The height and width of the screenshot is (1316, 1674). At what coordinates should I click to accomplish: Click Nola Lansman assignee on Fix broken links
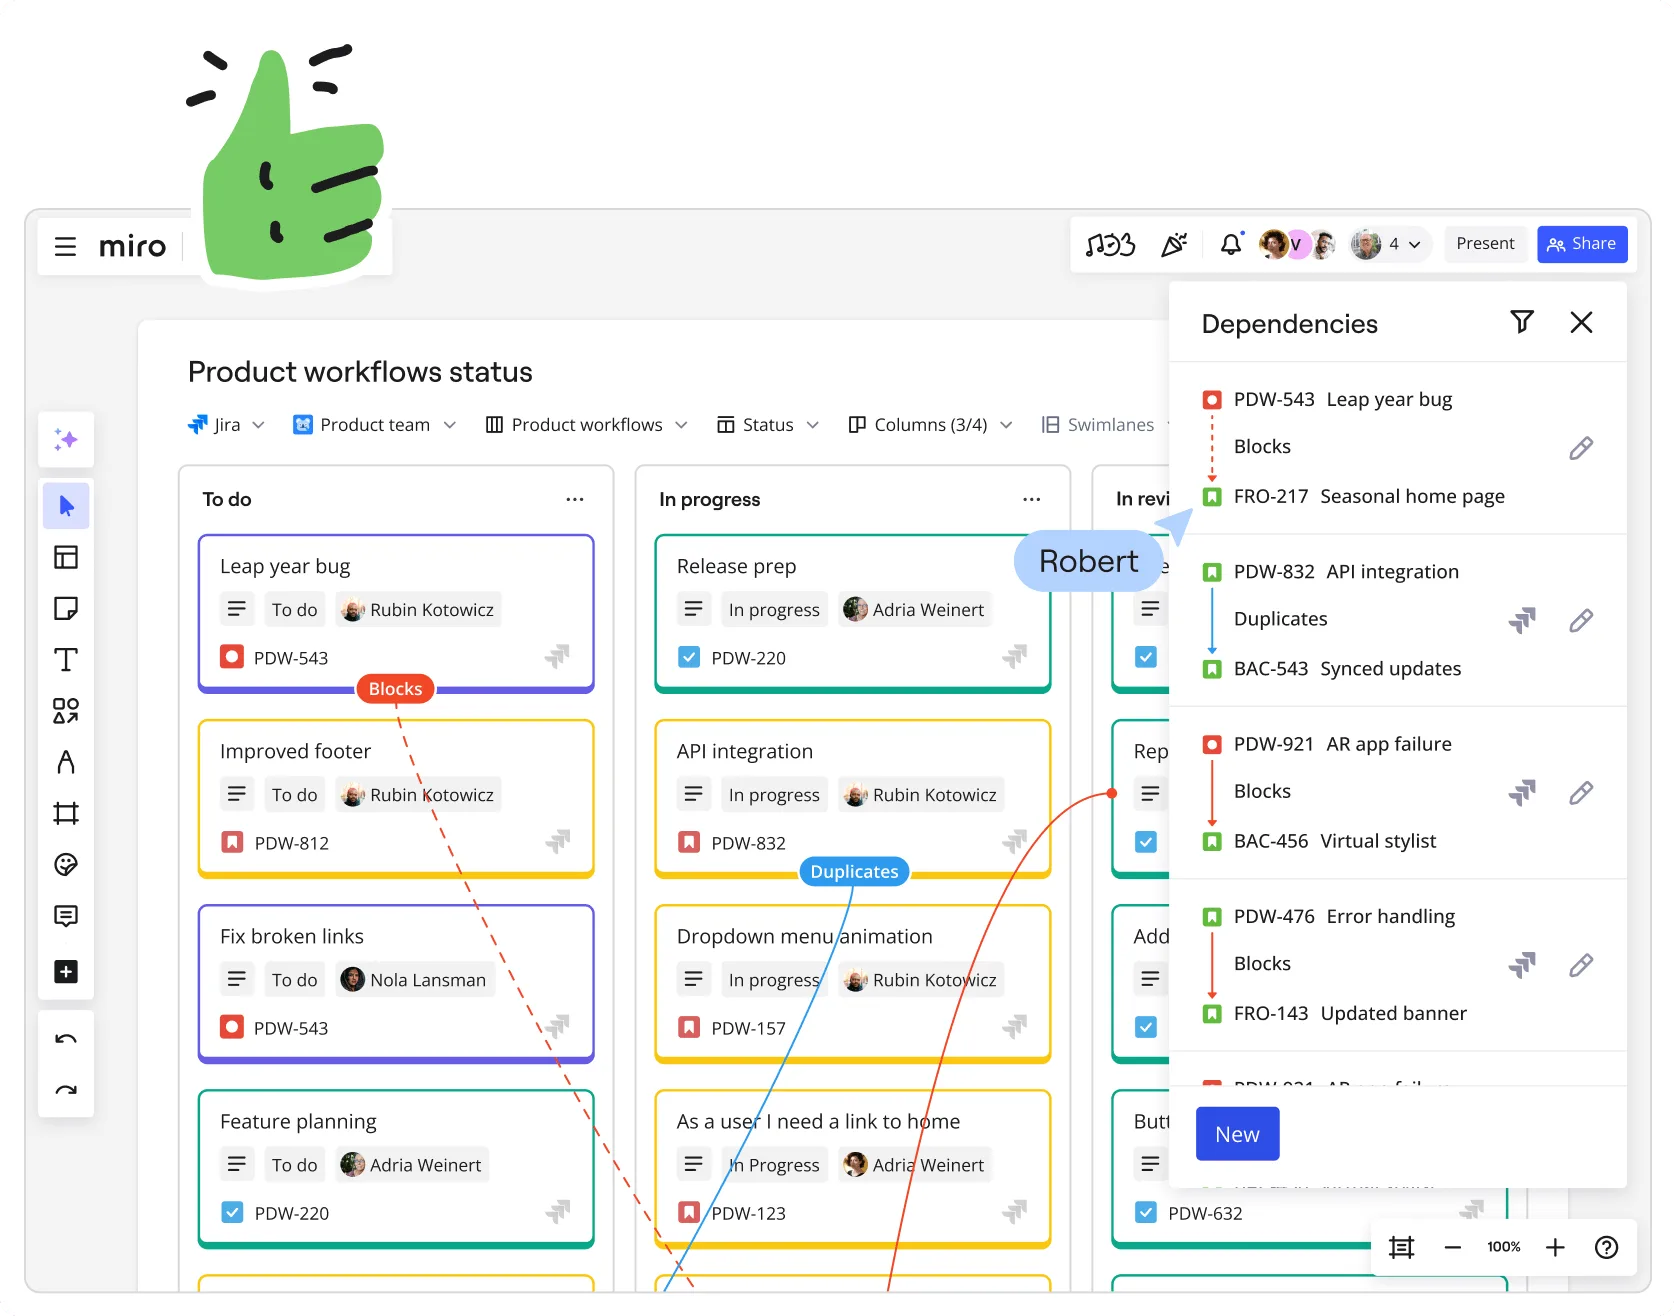pos(414,980)
